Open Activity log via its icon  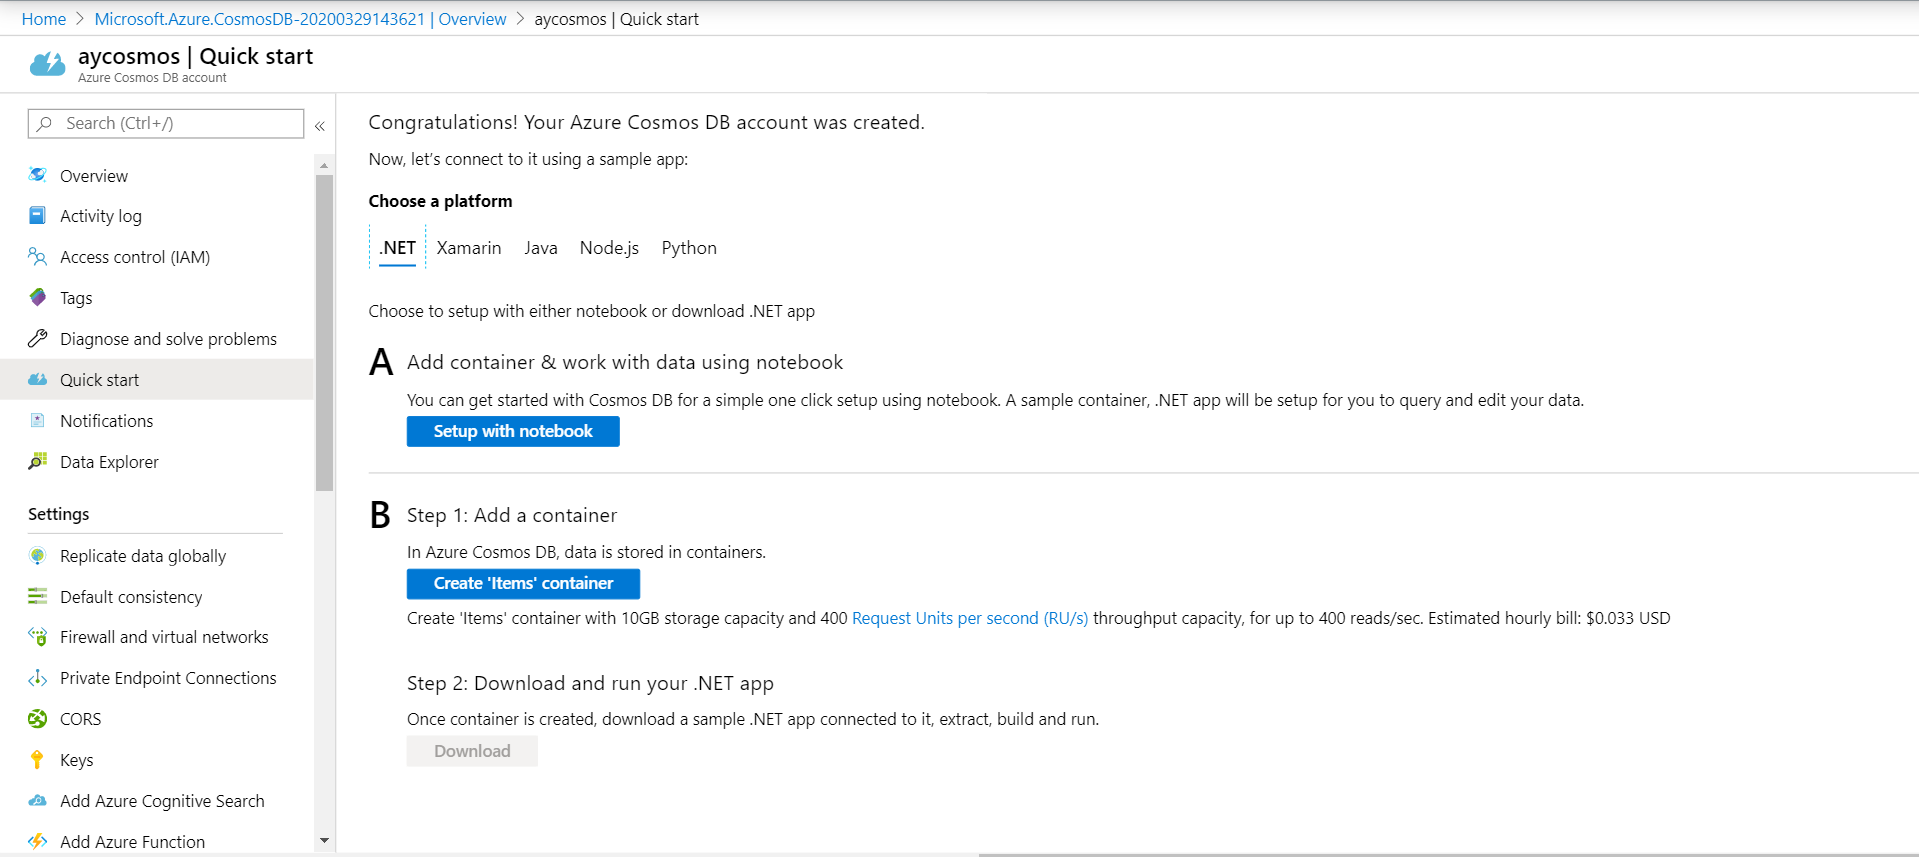coord(38,215)
